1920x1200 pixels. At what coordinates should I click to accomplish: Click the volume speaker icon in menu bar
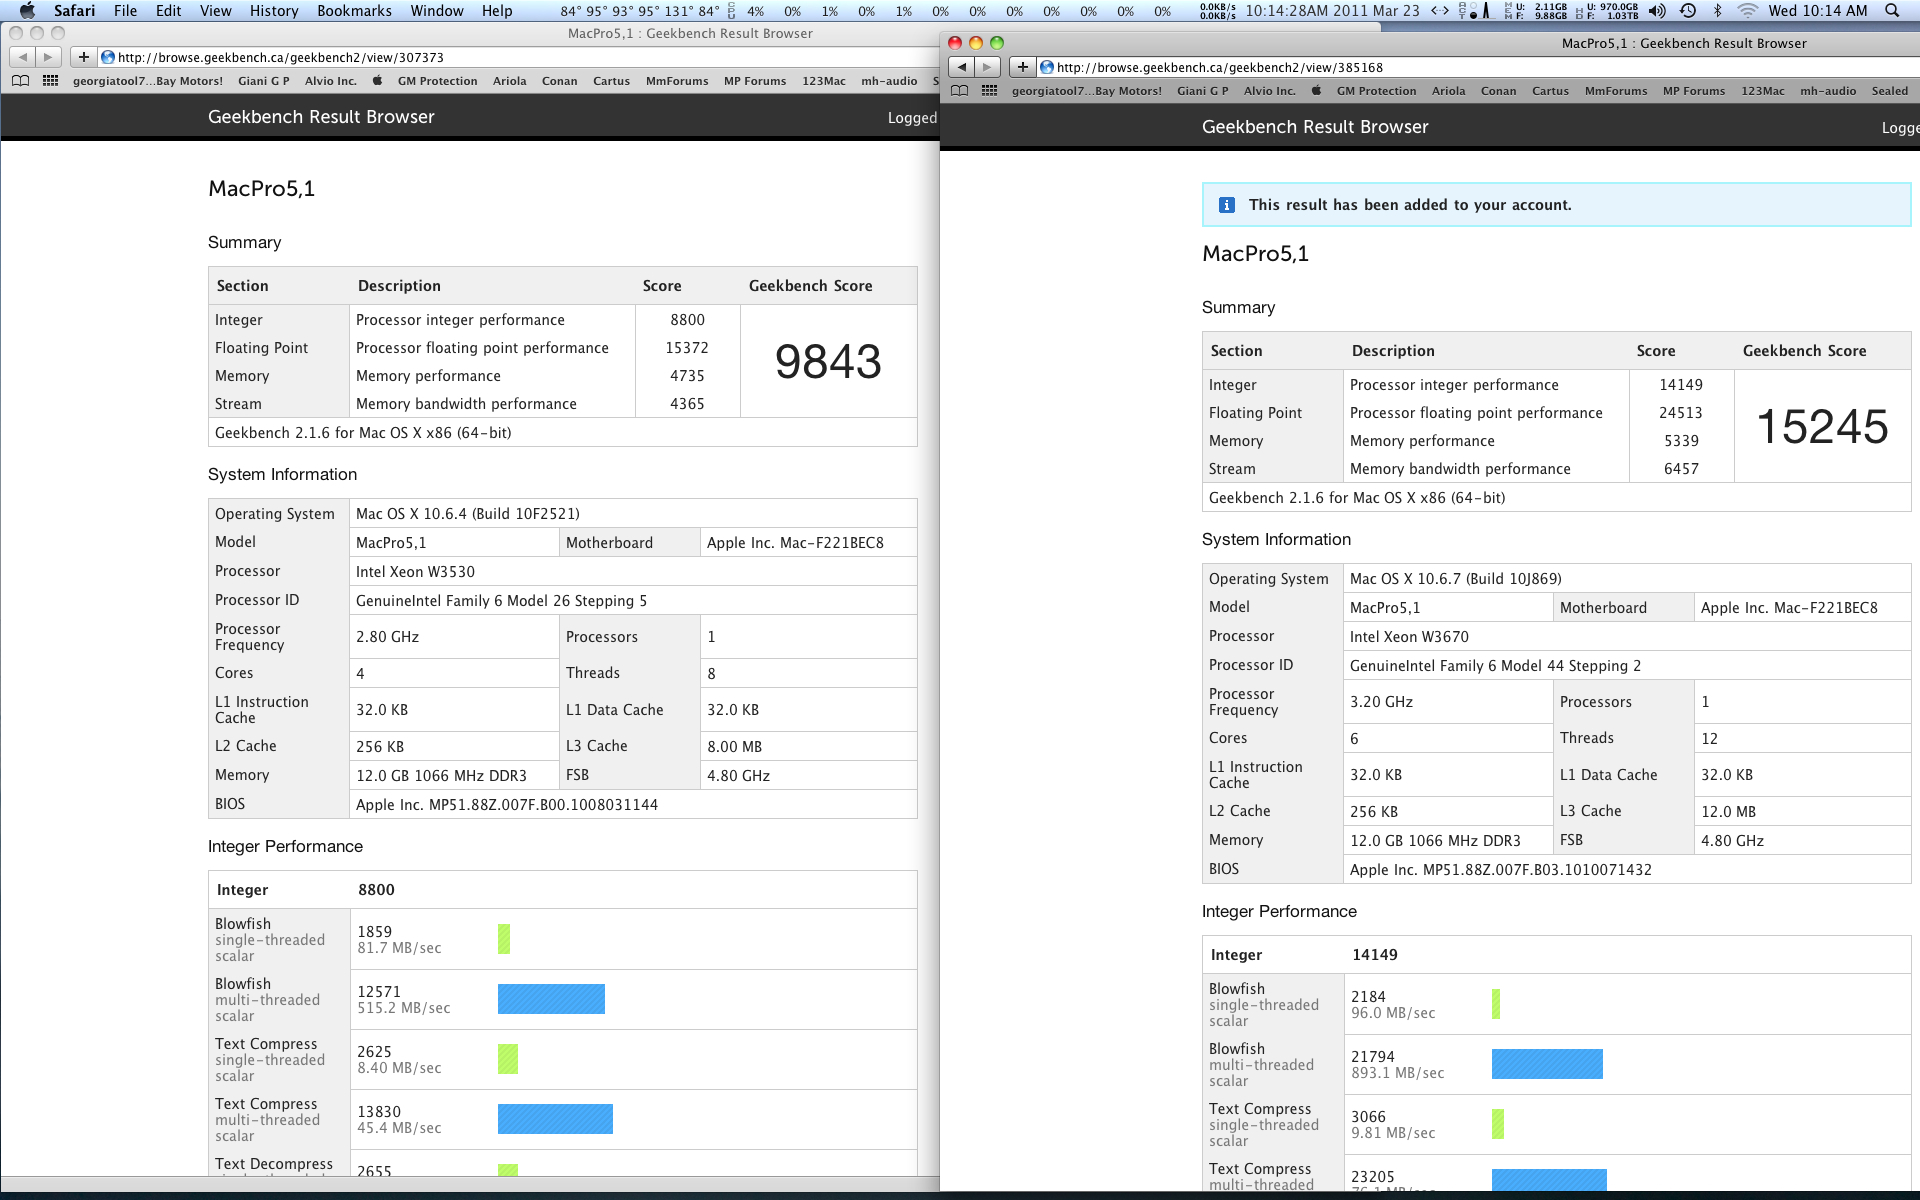(x=1657, y=11)
